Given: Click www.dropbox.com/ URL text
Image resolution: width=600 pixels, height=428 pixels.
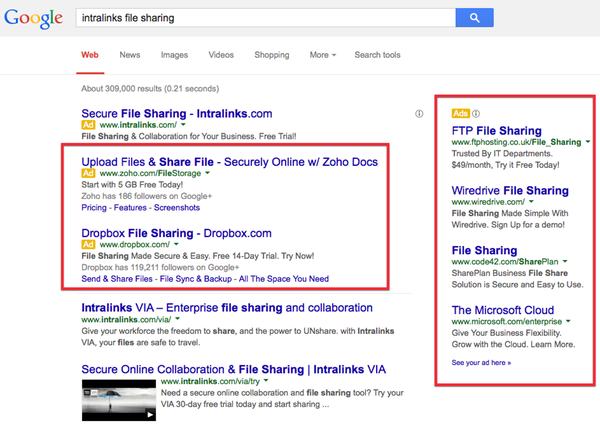Looking at the screenshot, I should pyautogui.click(x=135, y=244).
